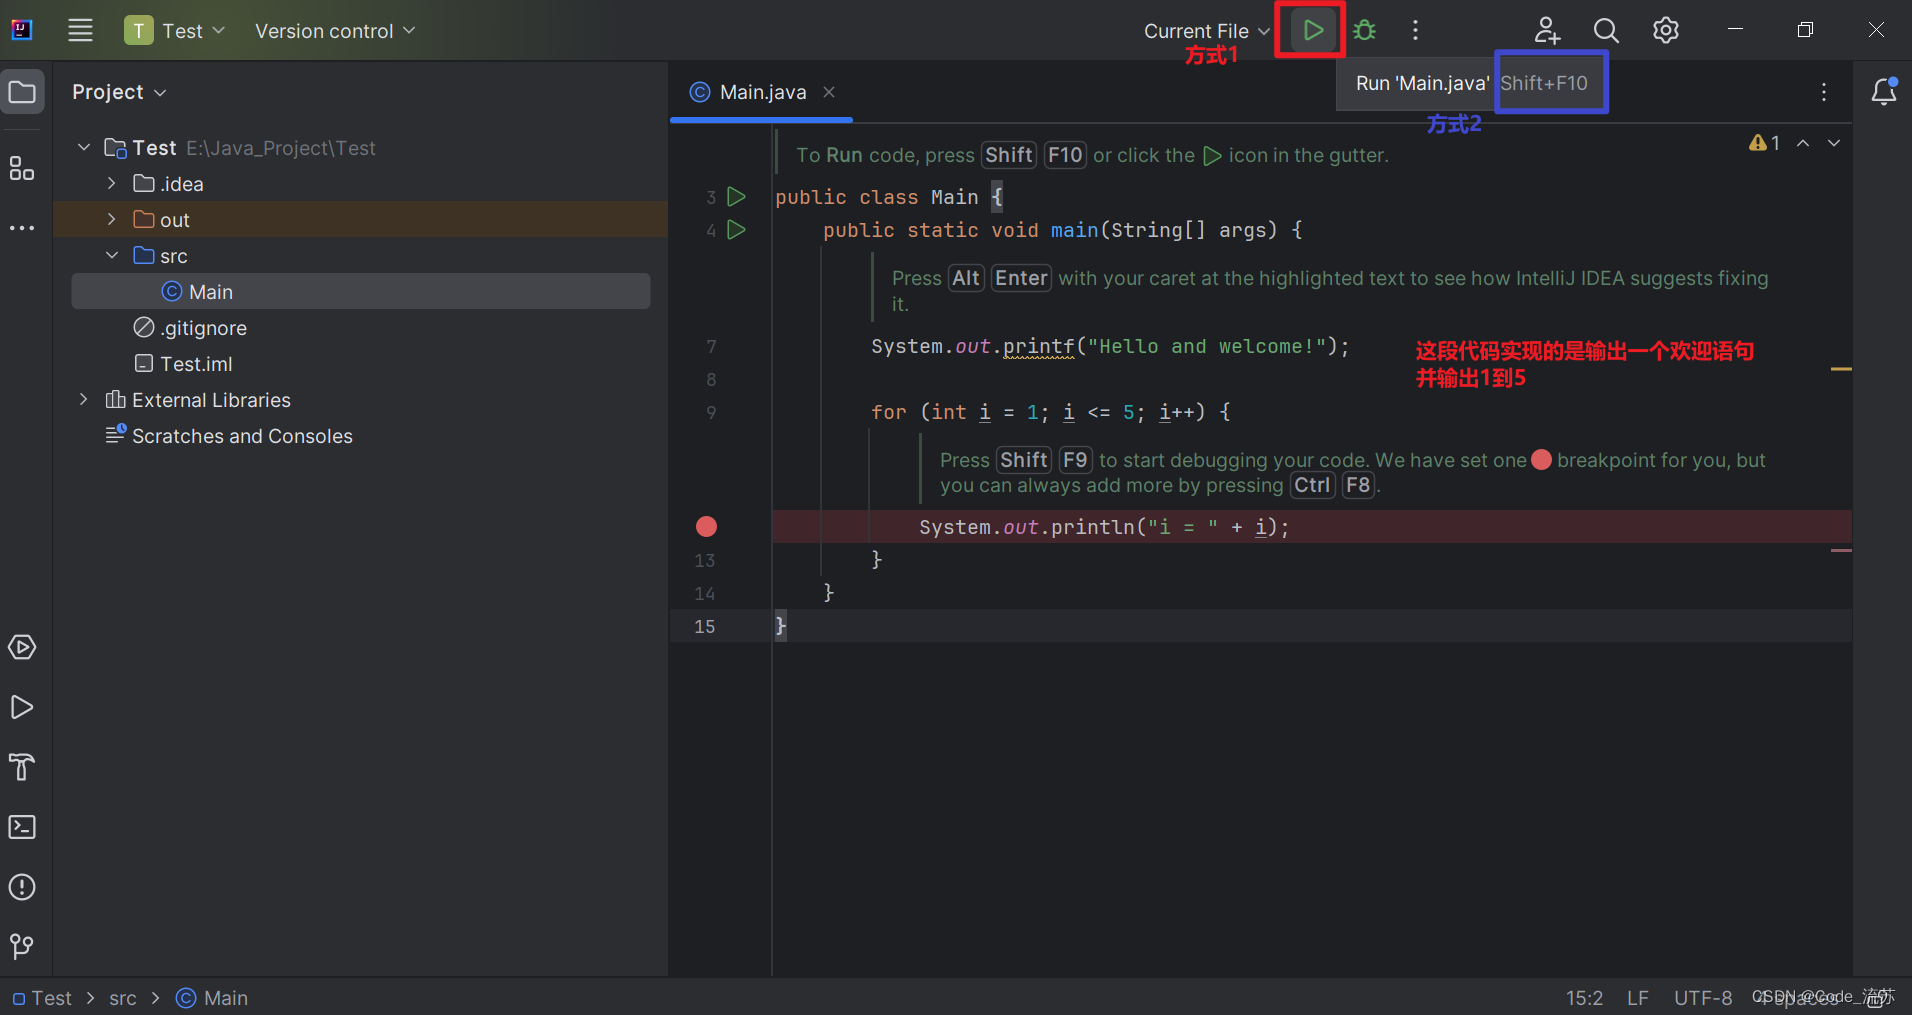Change UTF-8 file encoding
1912x1015 pixels.
point(1703,998)
